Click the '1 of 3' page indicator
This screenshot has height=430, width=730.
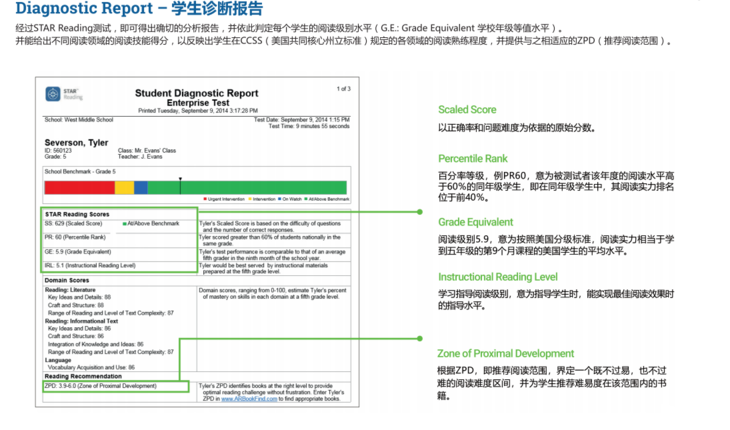[344, 89]
